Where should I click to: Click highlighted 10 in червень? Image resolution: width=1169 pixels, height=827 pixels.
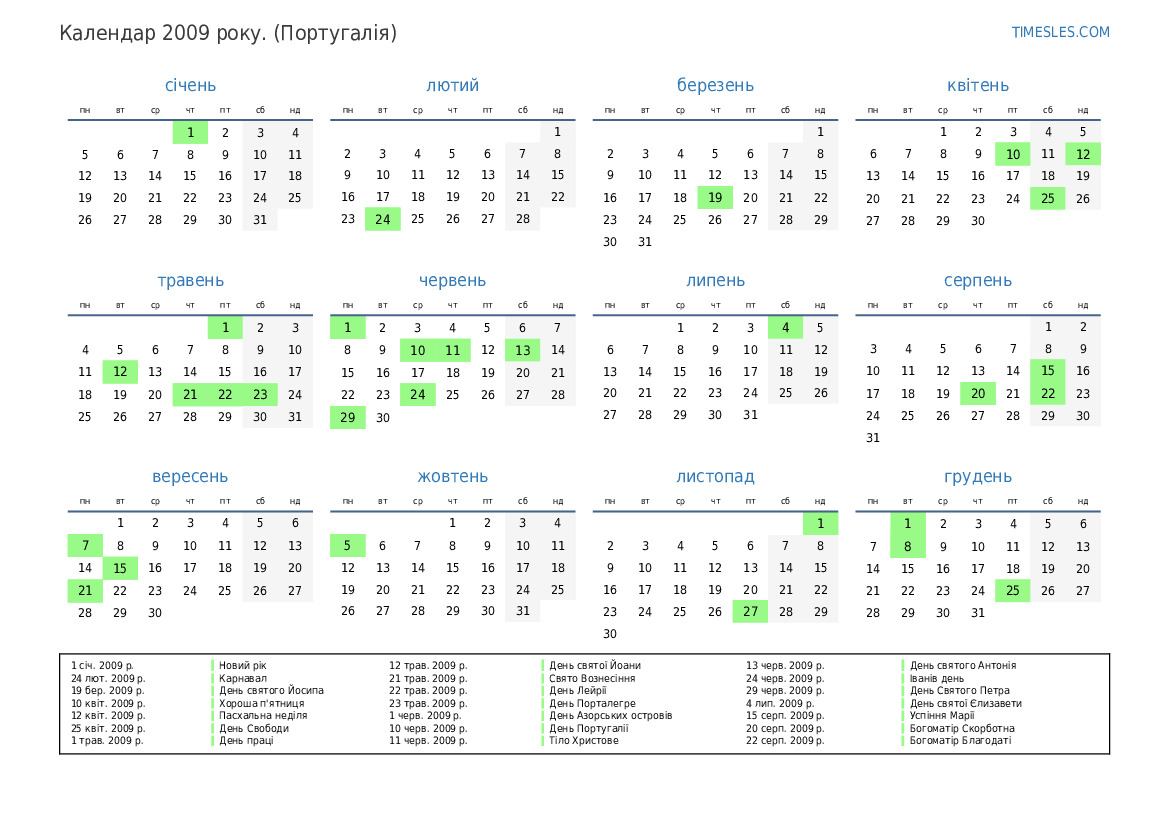pos(417,350)
